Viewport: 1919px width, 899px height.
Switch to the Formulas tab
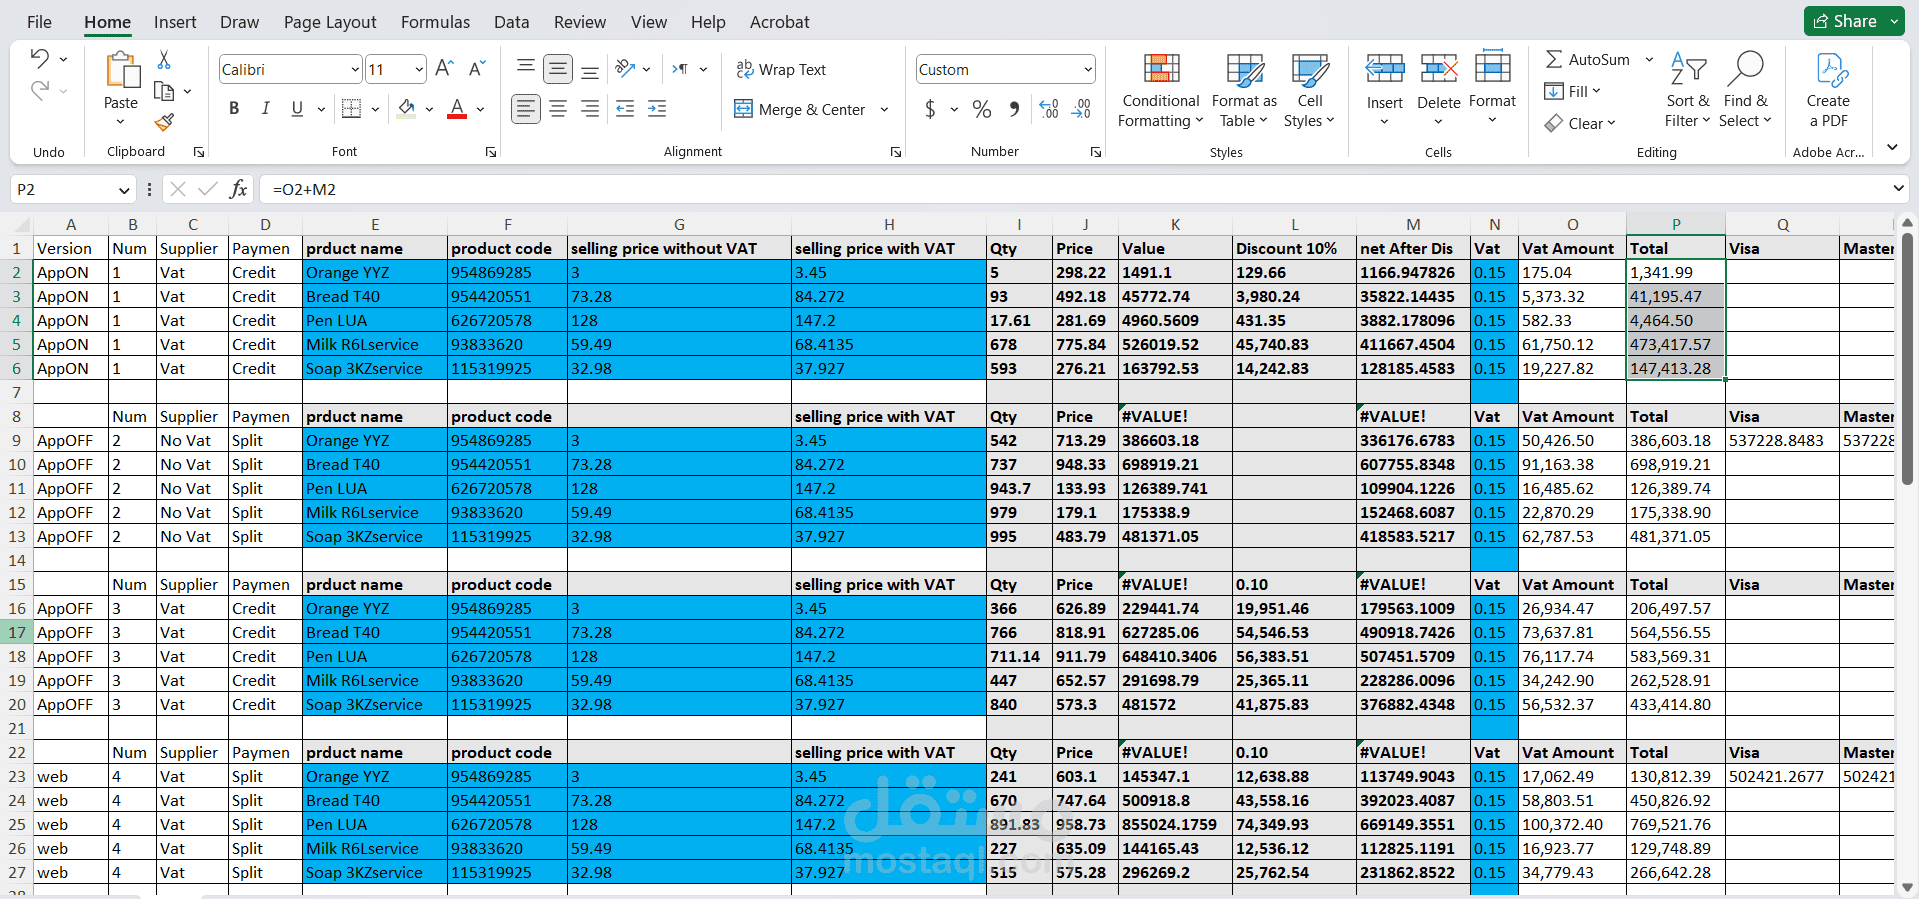coord(435,22)
